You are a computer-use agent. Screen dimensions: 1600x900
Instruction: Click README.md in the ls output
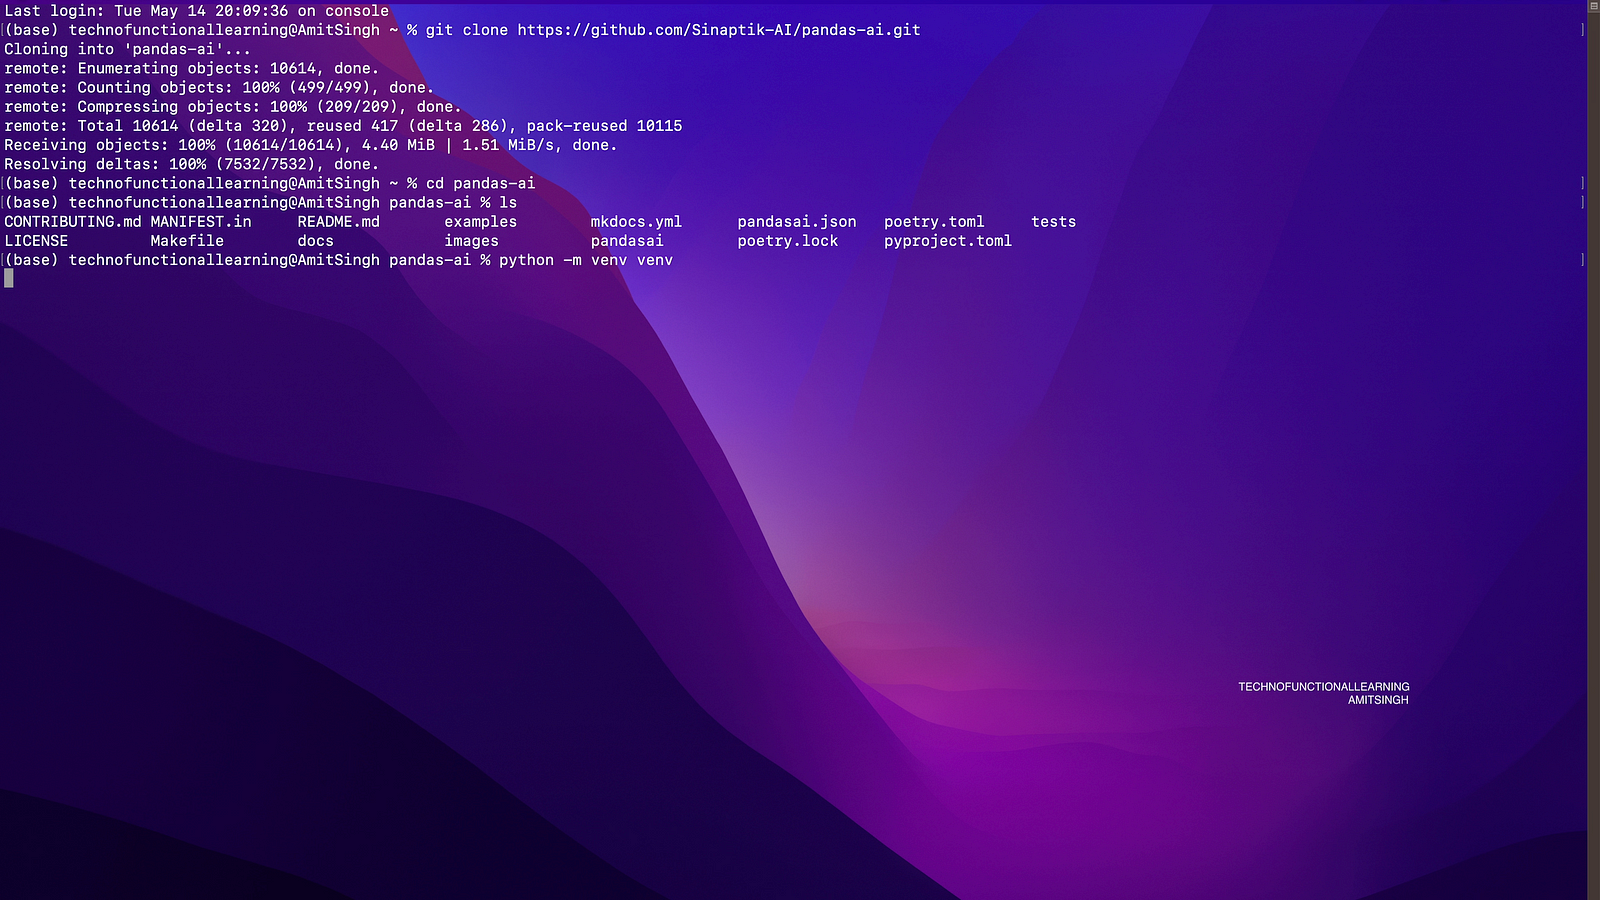point(338,222)
